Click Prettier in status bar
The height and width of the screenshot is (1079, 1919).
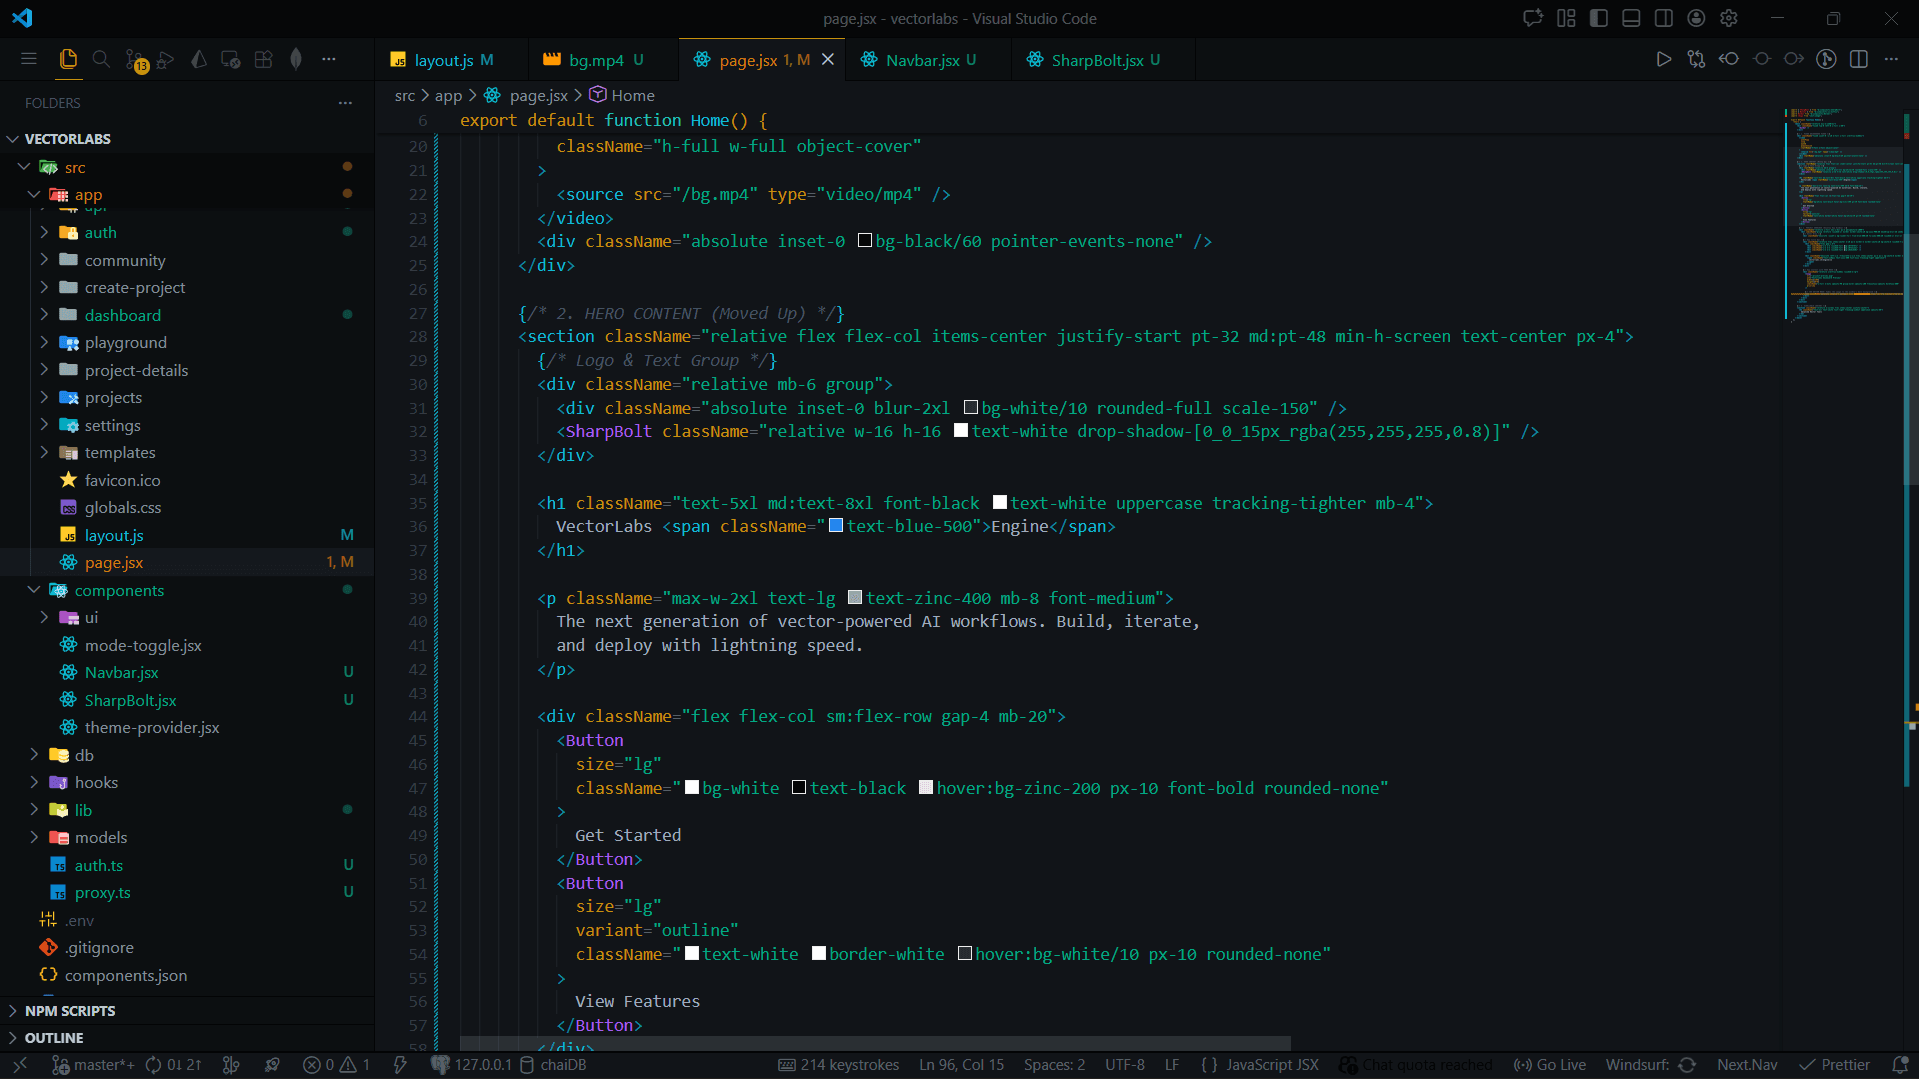tap(1835, 1065)
